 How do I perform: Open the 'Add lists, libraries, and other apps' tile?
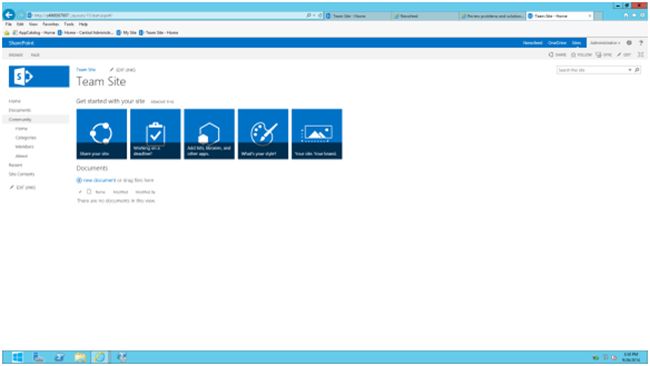pos(209,134)
